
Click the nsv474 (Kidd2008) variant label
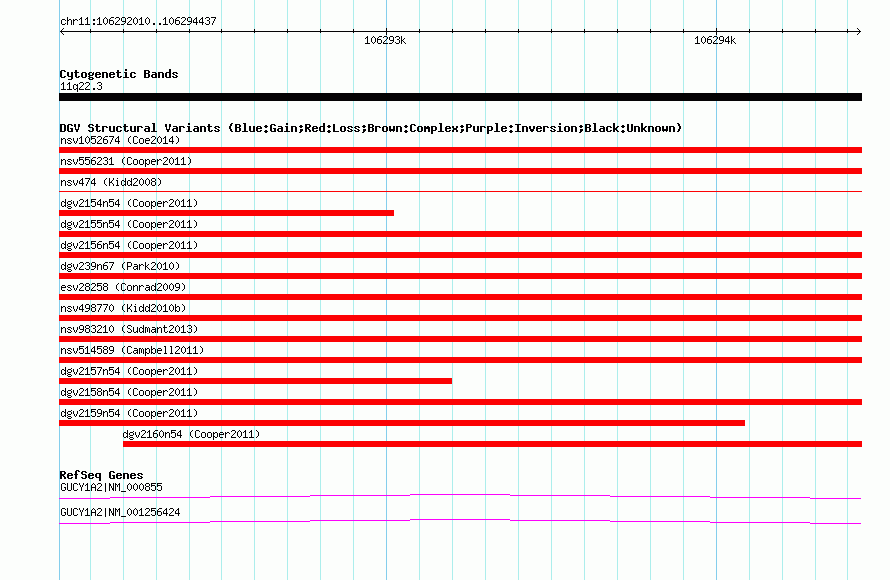click(x=111, y=182)
